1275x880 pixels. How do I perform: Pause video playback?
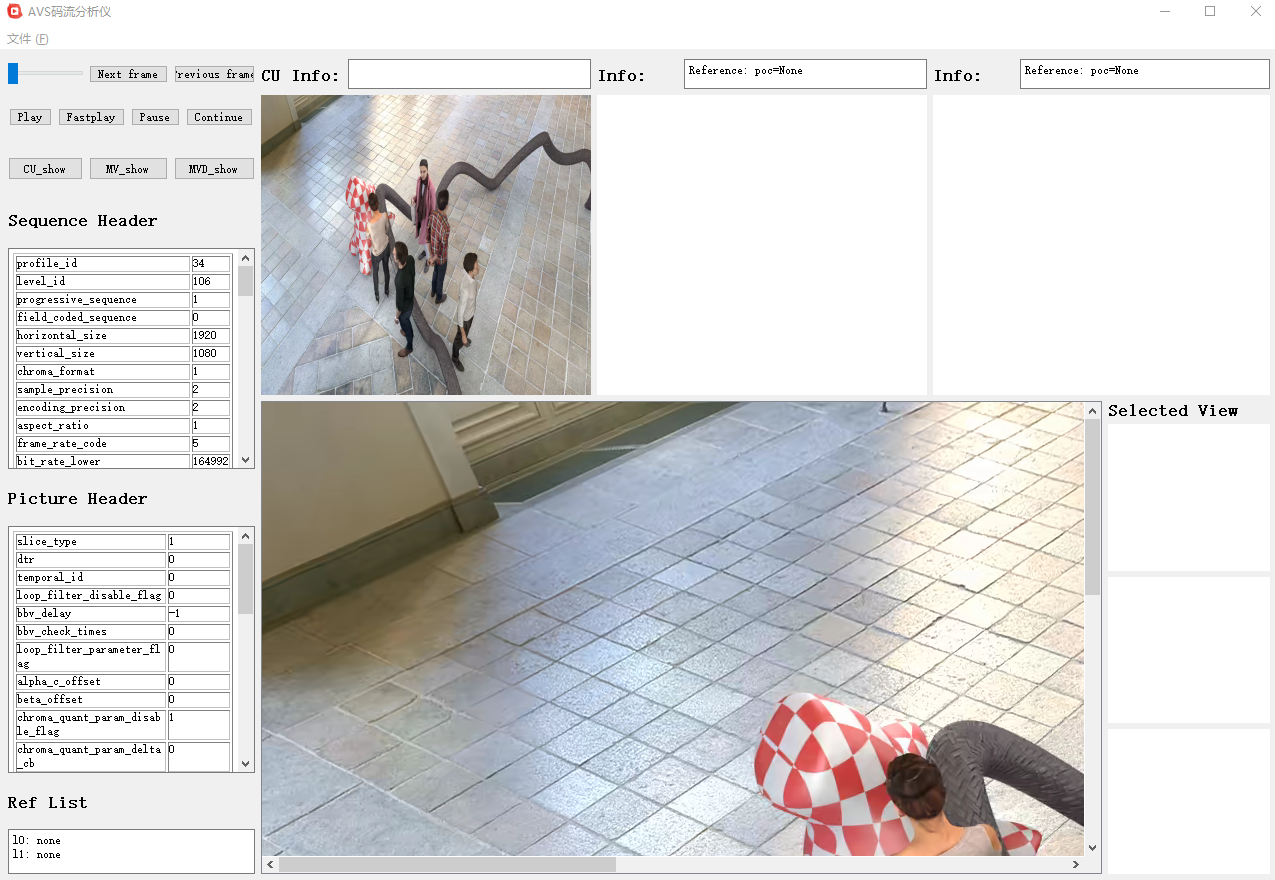pos(154,117)
